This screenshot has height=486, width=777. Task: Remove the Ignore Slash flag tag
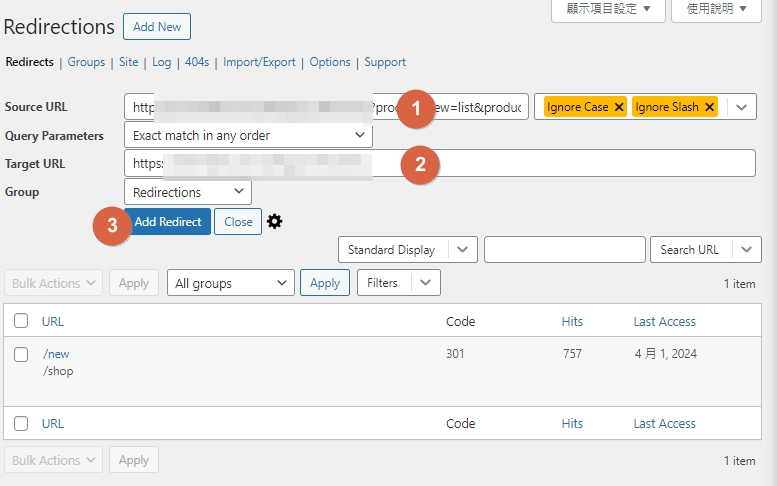point(709,107)
